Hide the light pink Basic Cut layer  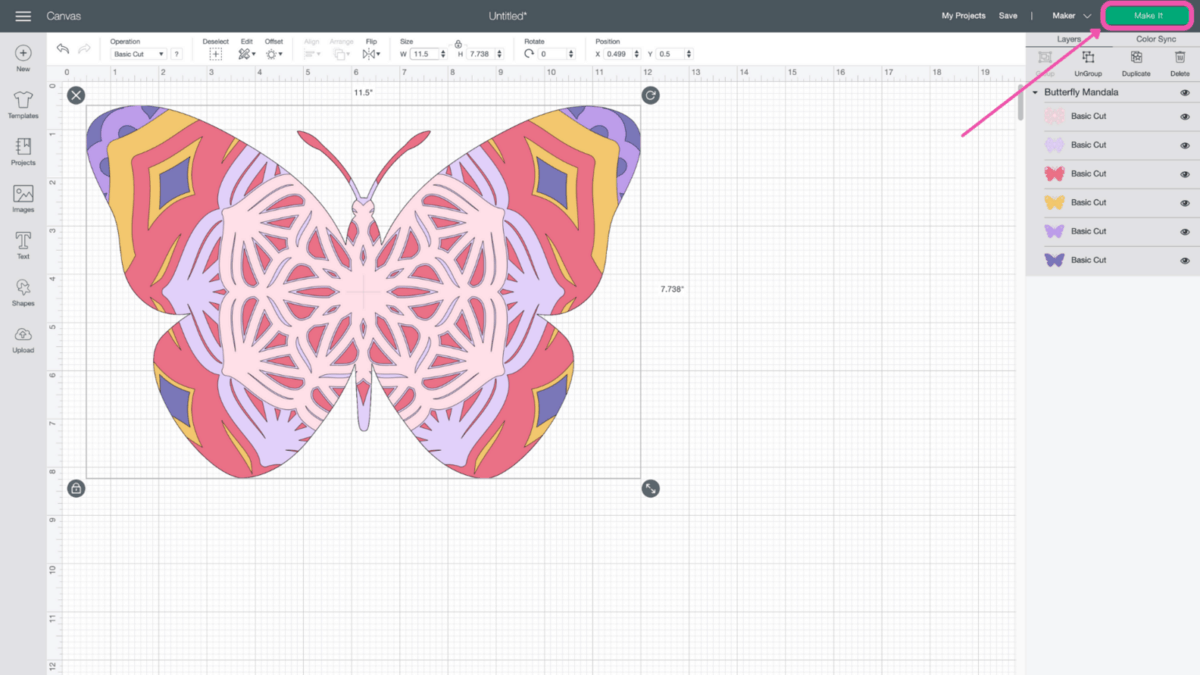click(1185, 116)
